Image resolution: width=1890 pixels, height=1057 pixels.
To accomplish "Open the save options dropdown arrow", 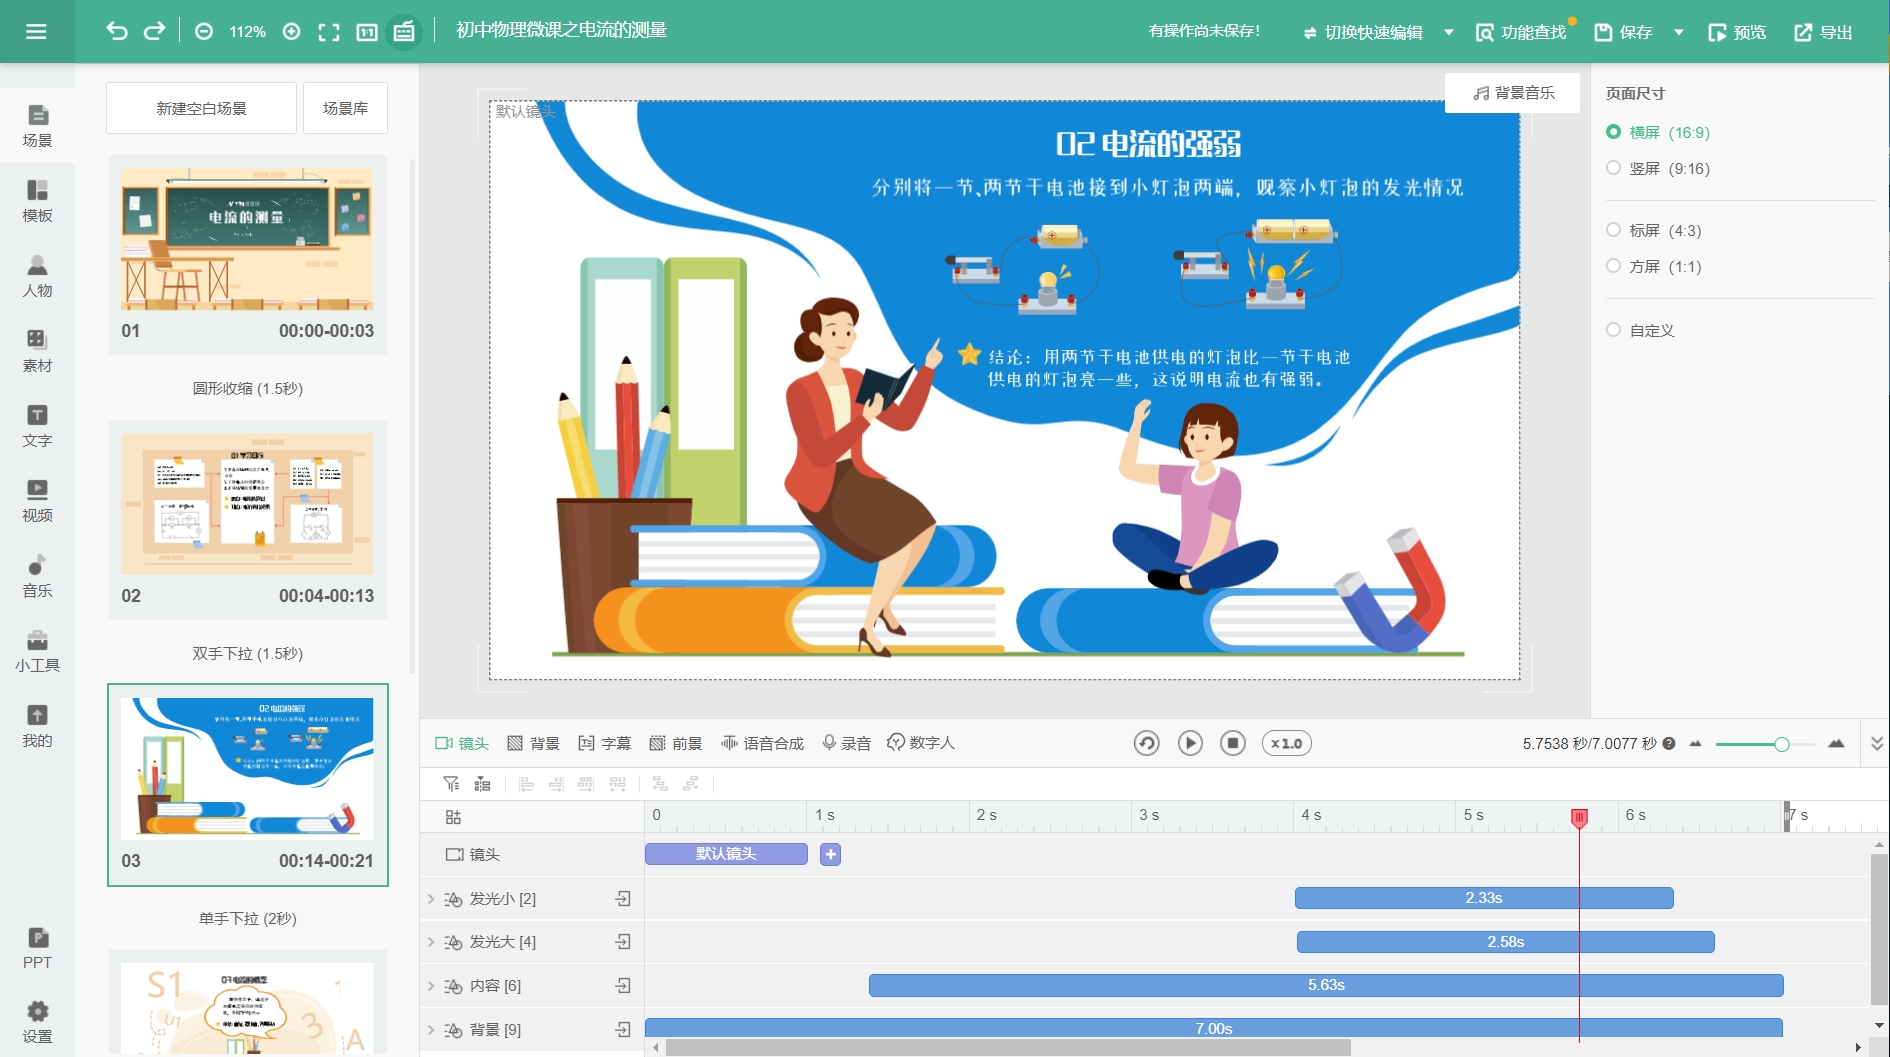I will [1679, 32].
